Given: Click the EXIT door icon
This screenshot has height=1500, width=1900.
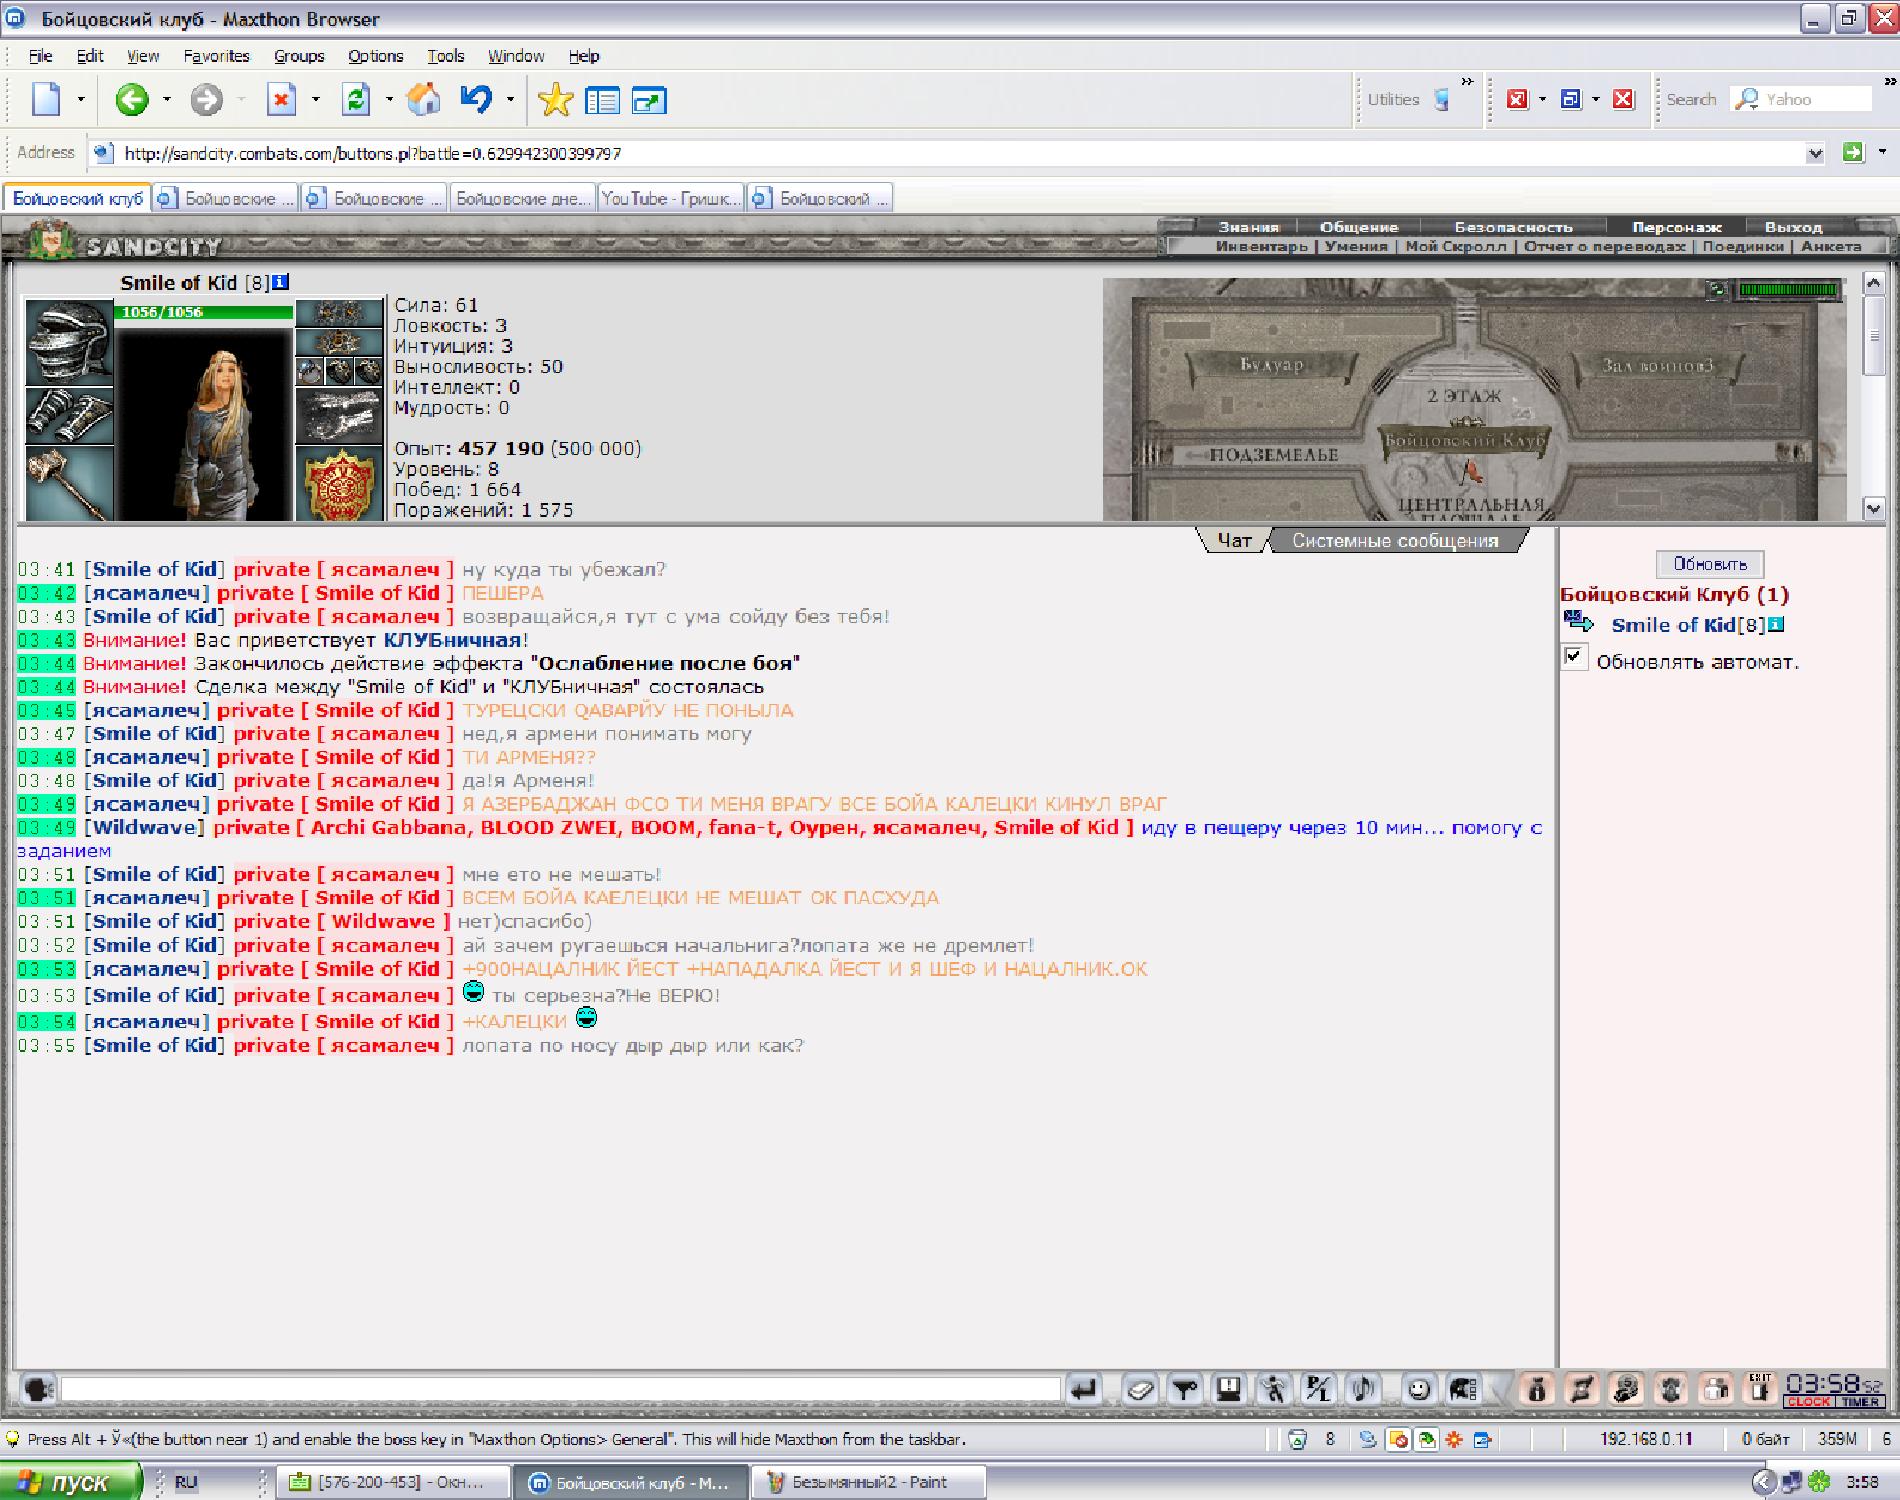Looking at the screenshot, I should click(x=1760, y=1388).
